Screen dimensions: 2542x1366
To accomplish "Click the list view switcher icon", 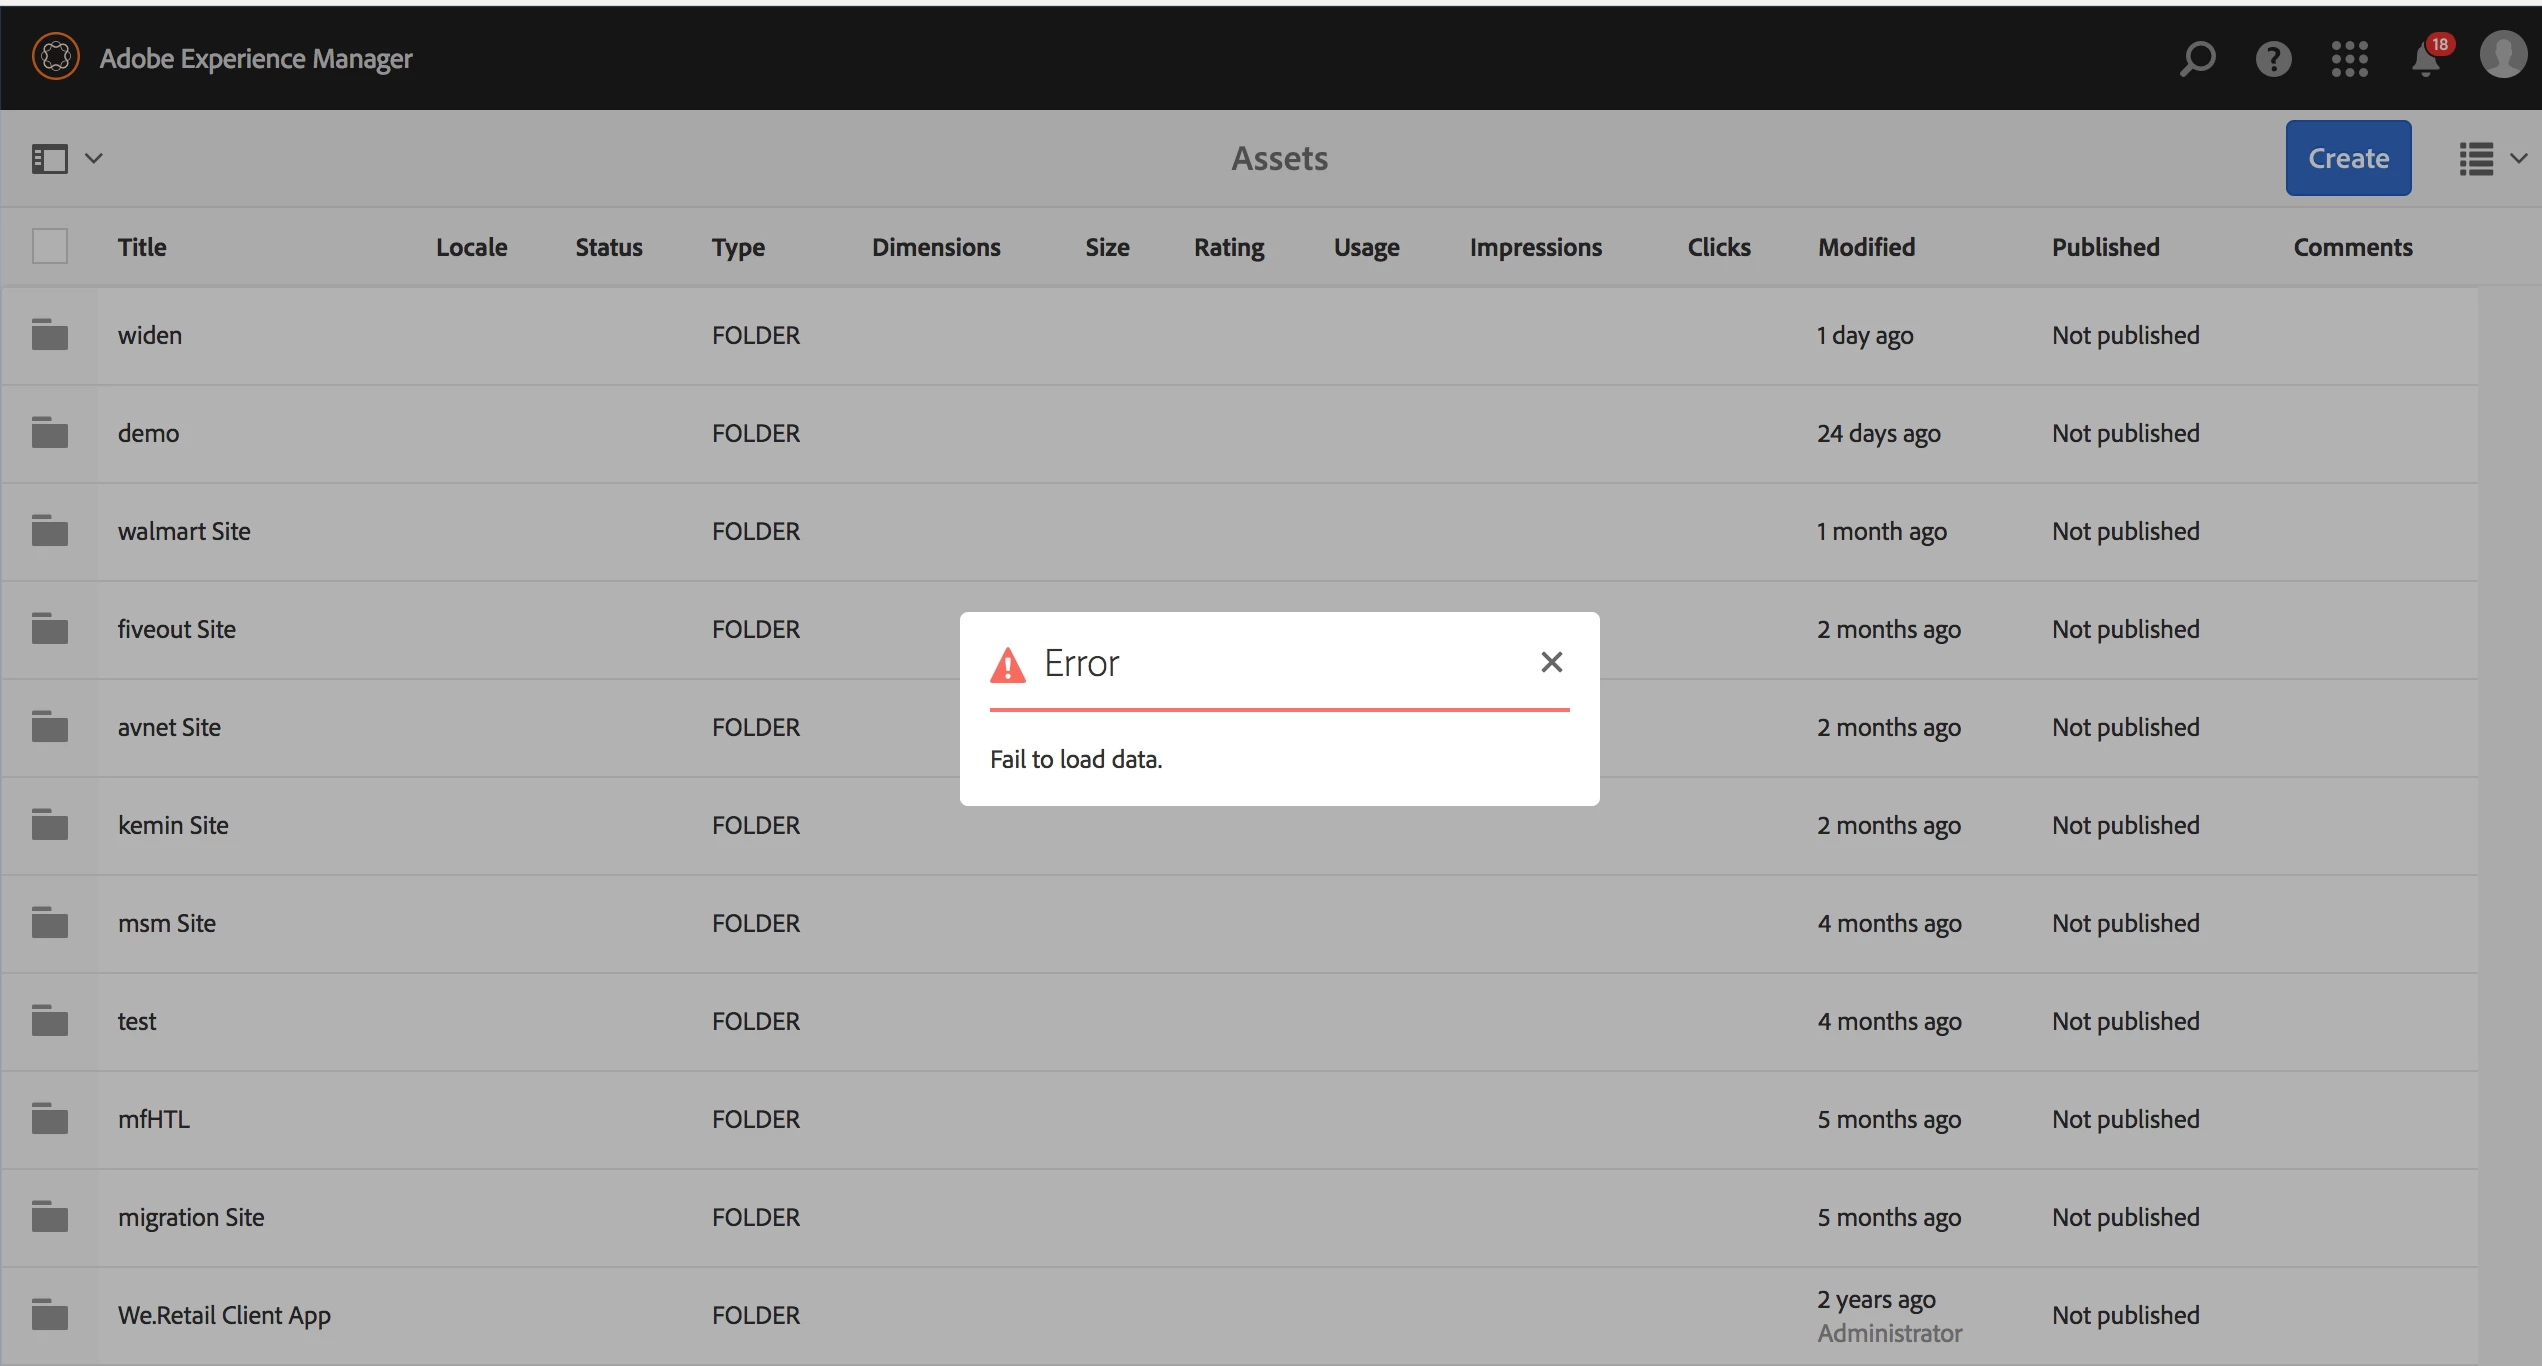I will point(2476,158).
